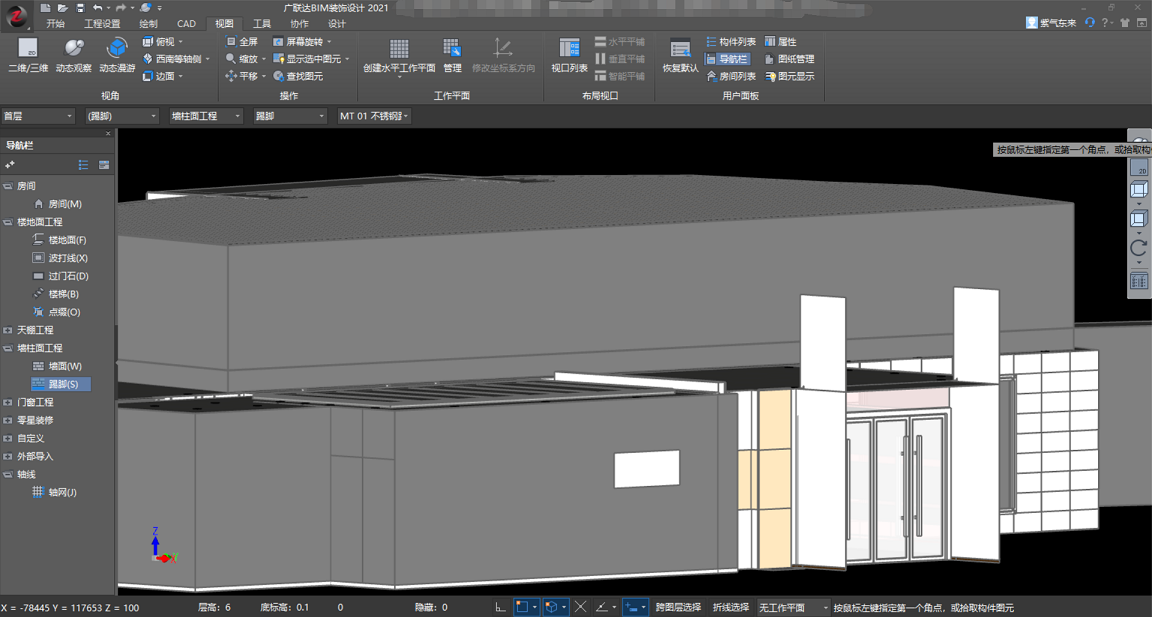
Task: Select 墙面(W) in navigation tree
Action: (x=65, y=366)
